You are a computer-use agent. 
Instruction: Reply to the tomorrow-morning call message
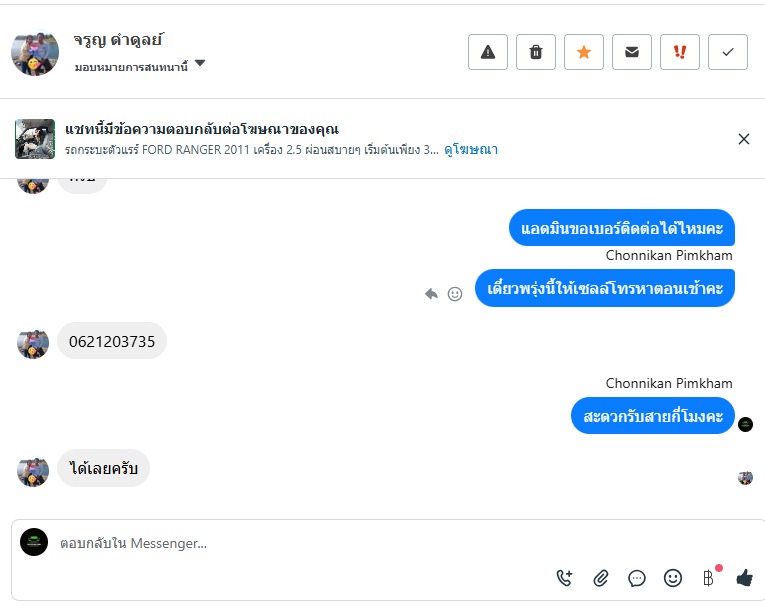431,294
